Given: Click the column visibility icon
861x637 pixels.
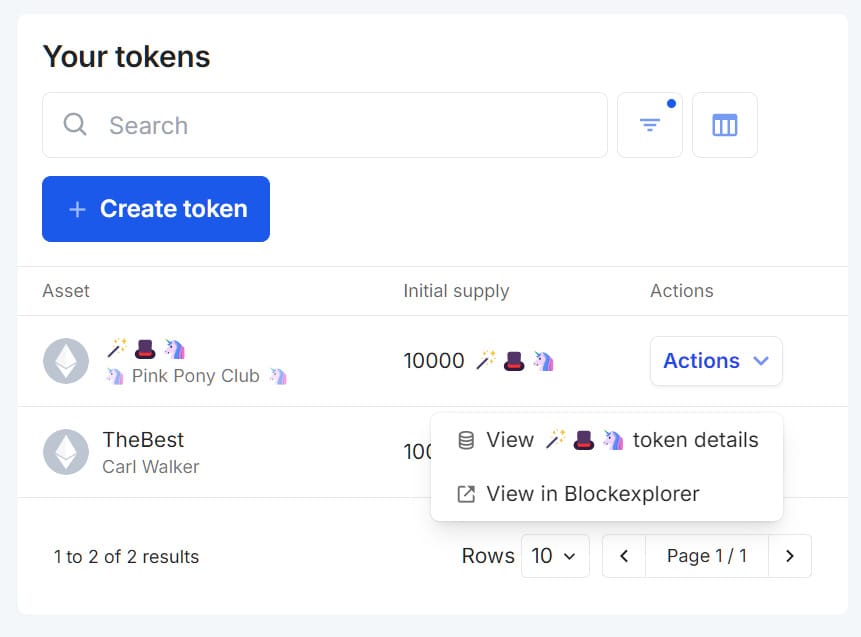Looking at the screenshot, I should pyautogui.click(x=724, y=124).
